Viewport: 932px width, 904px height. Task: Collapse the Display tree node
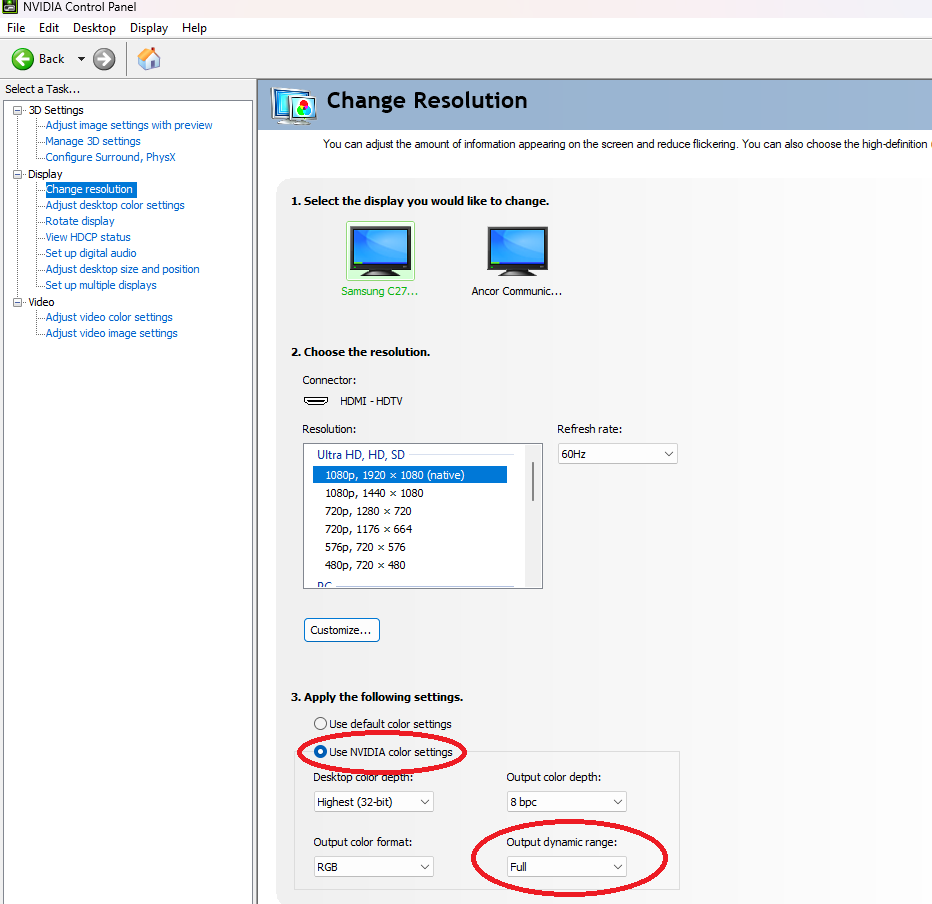pos(18,174)
